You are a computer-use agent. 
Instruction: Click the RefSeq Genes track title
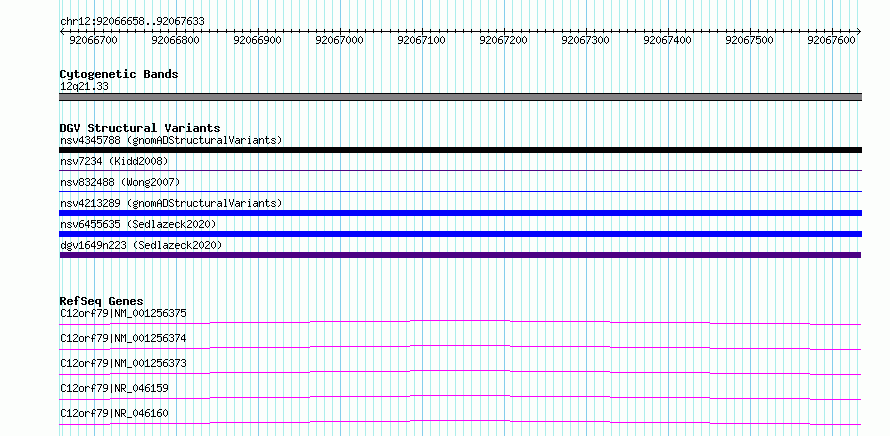[x=102, y=301]
